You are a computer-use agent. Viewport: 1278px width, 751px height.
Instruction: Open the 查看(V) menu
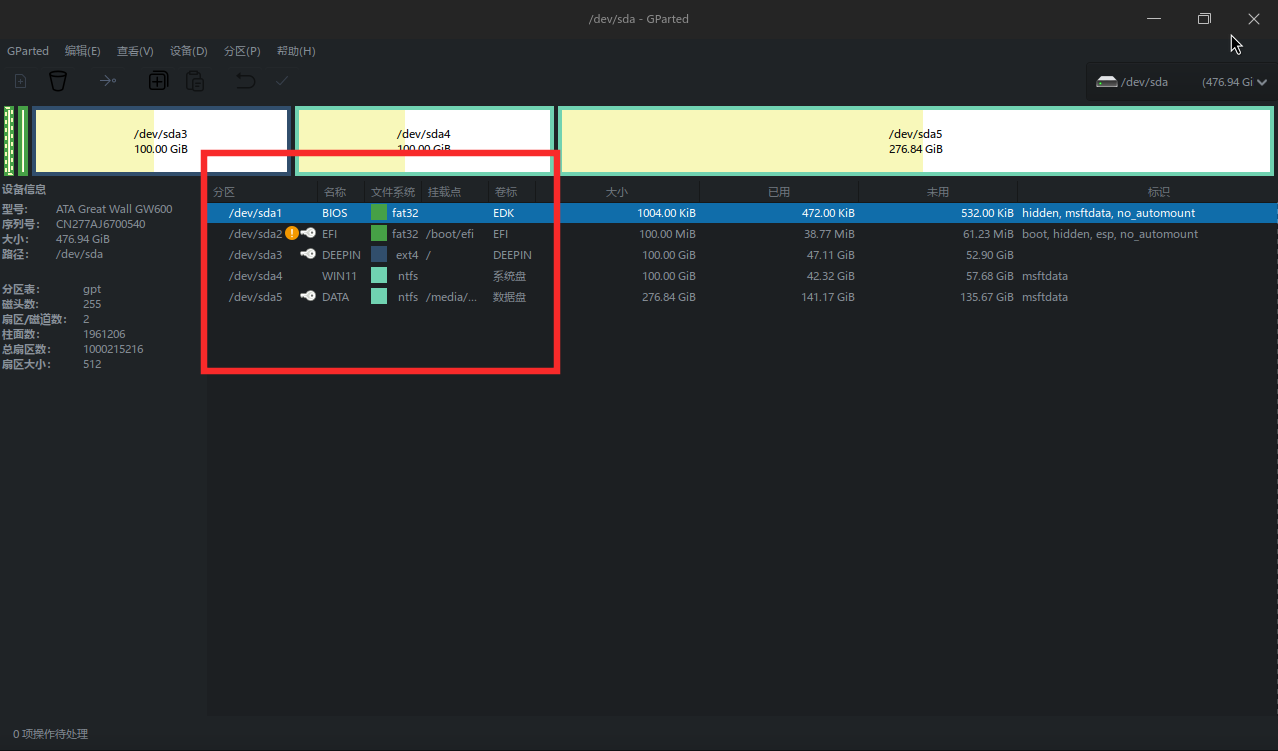[x=135, y=51]
